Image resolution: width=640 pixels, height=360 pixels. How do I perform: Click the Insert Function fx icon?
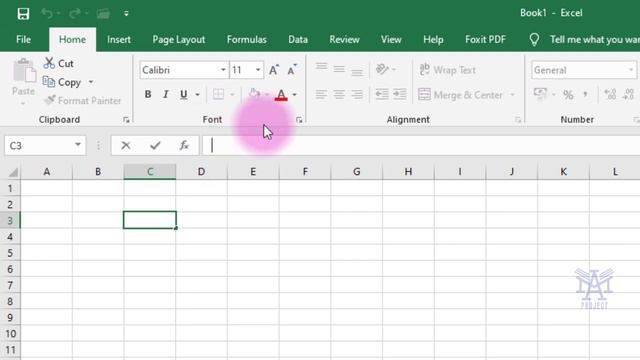(184, 145)
